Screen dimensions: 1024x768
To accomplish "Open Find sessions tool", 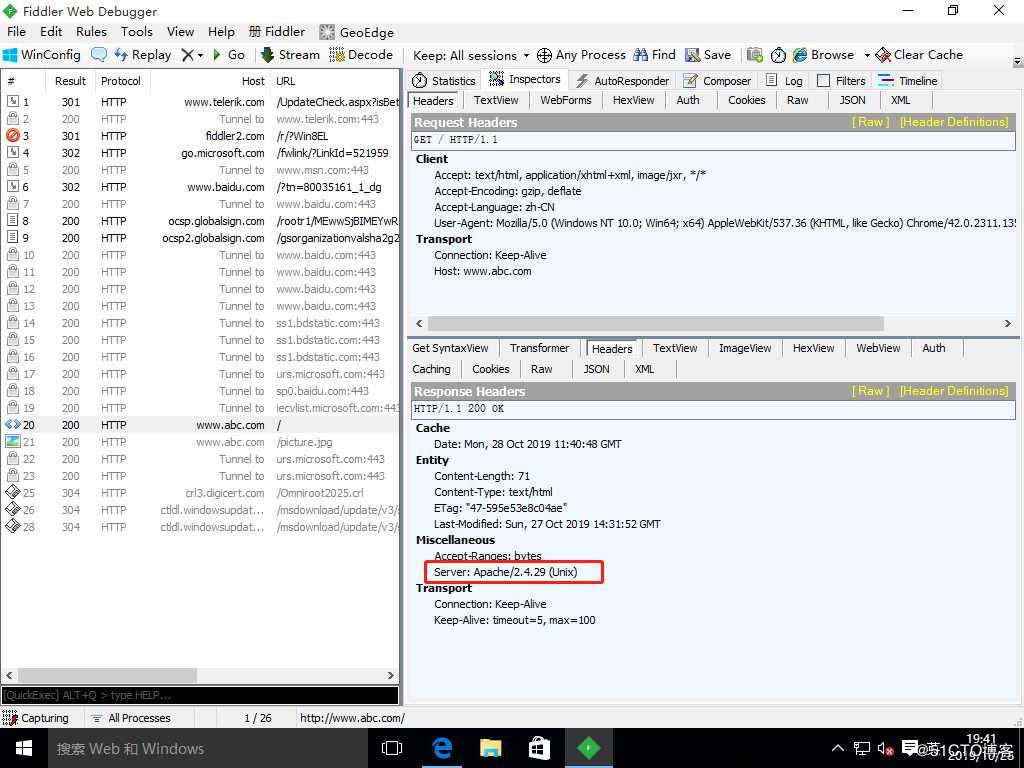I will pyautogui.click(x=655, y=55).
